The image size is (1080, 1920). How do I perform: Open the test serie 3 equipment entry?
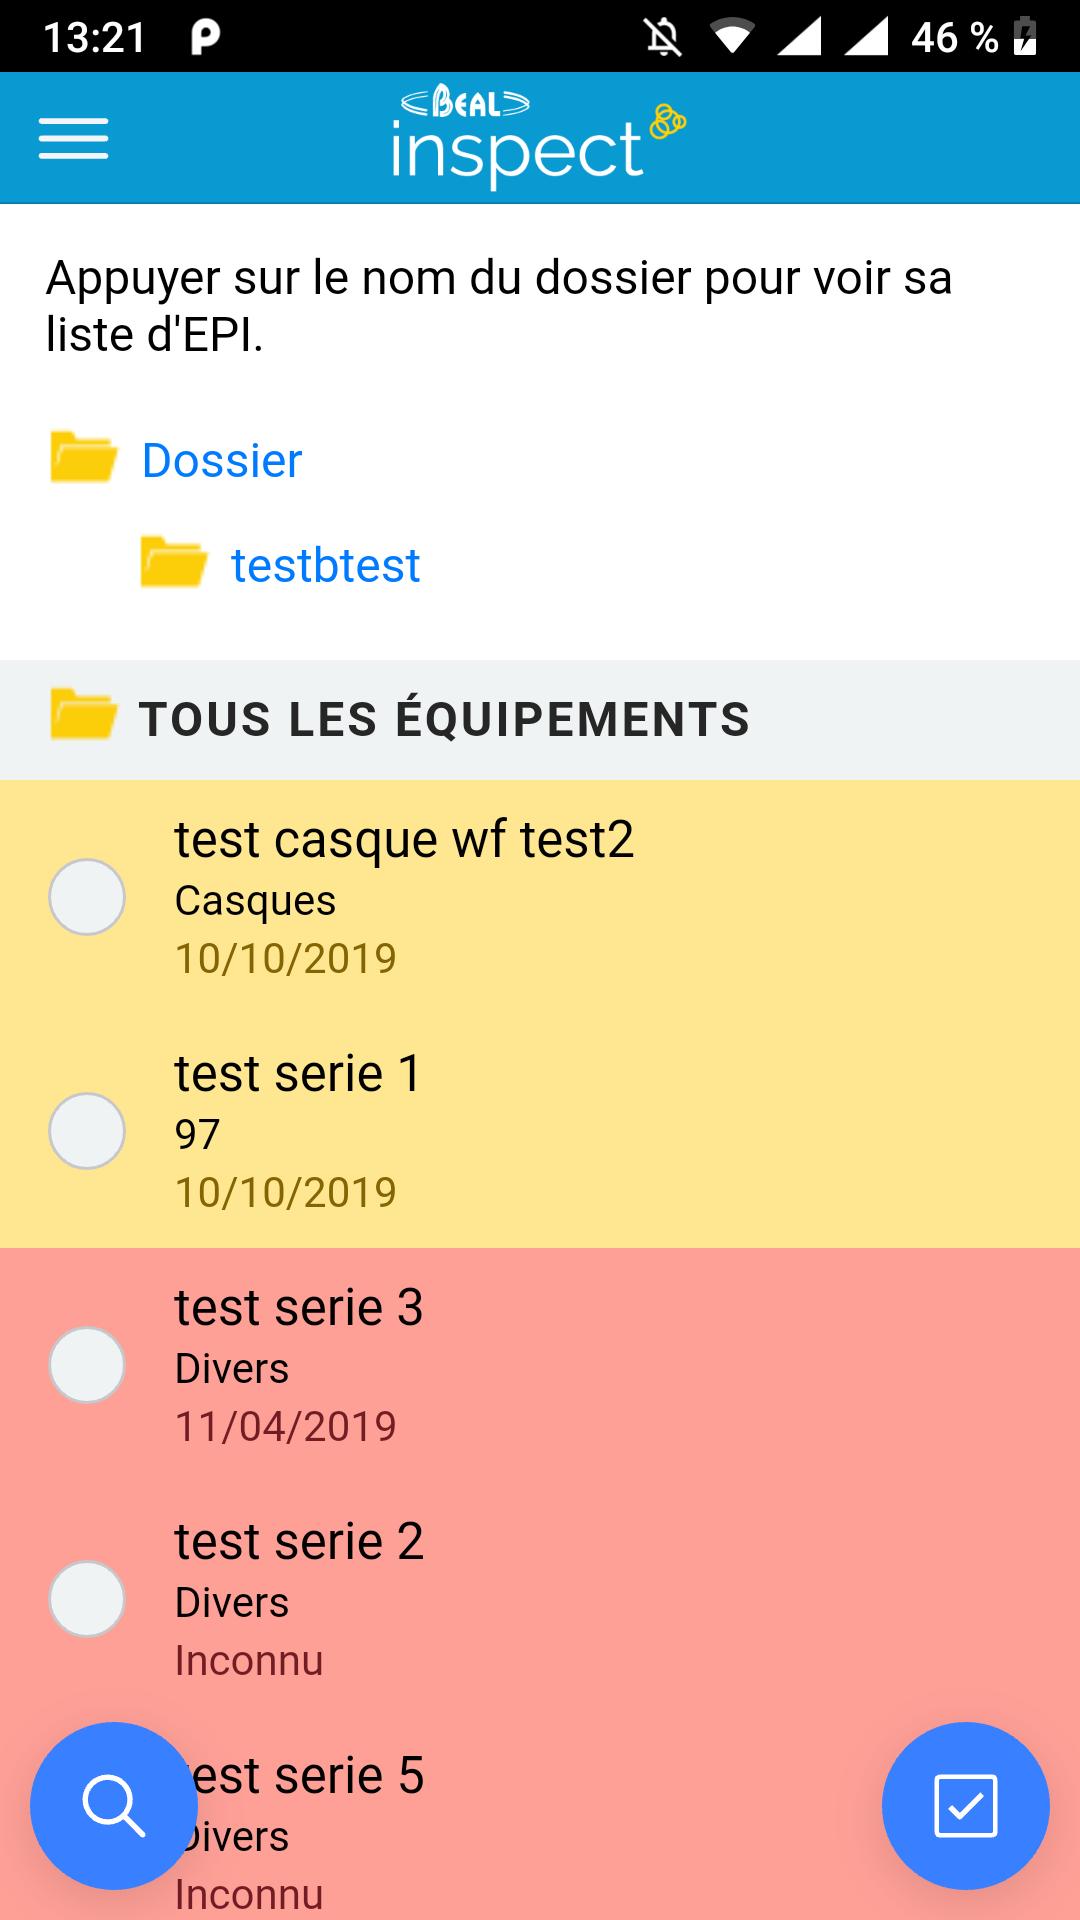point(299,1308)
